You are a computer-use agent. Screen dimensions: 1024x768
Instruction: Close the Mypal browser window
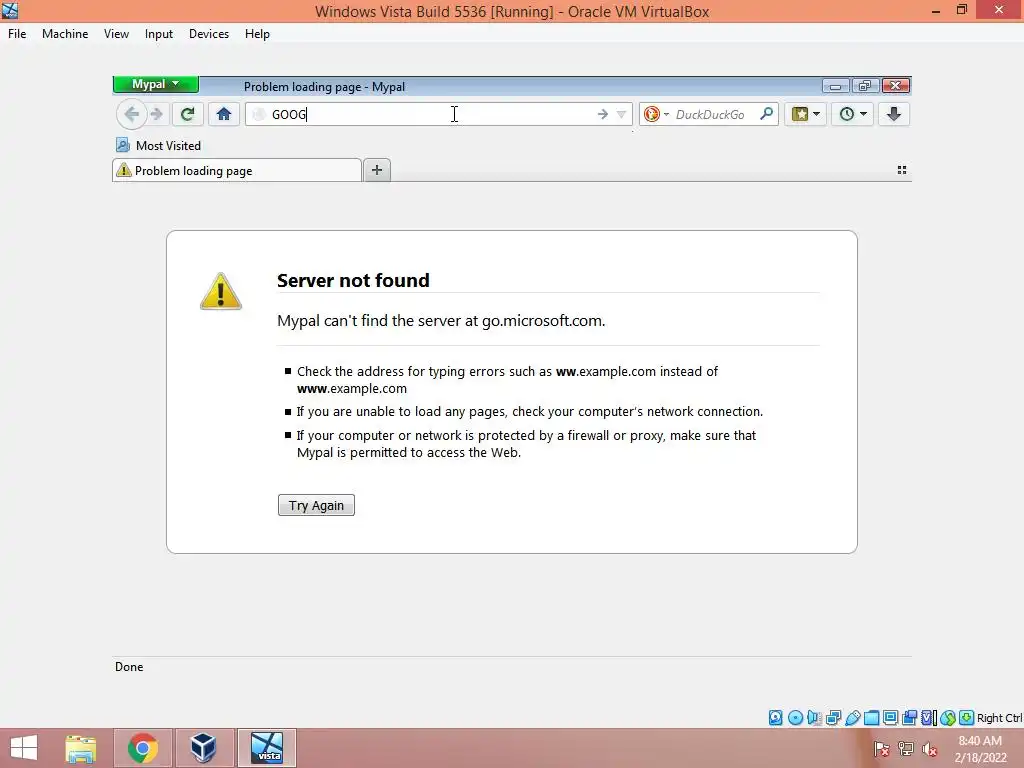click(x=895, y=86)
